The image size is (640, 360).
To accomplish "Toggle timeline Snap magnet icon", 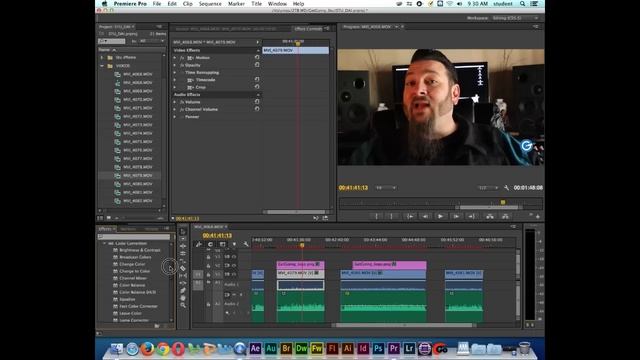I will [210, 244].
